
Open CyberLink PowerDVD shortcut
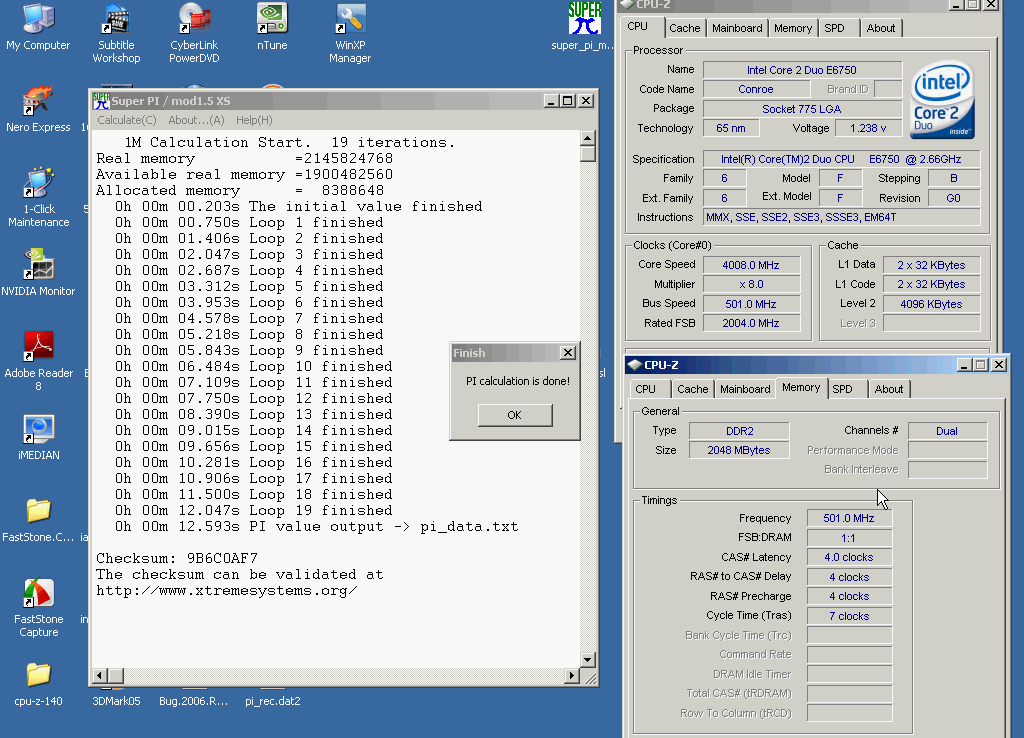click(194, 20)
